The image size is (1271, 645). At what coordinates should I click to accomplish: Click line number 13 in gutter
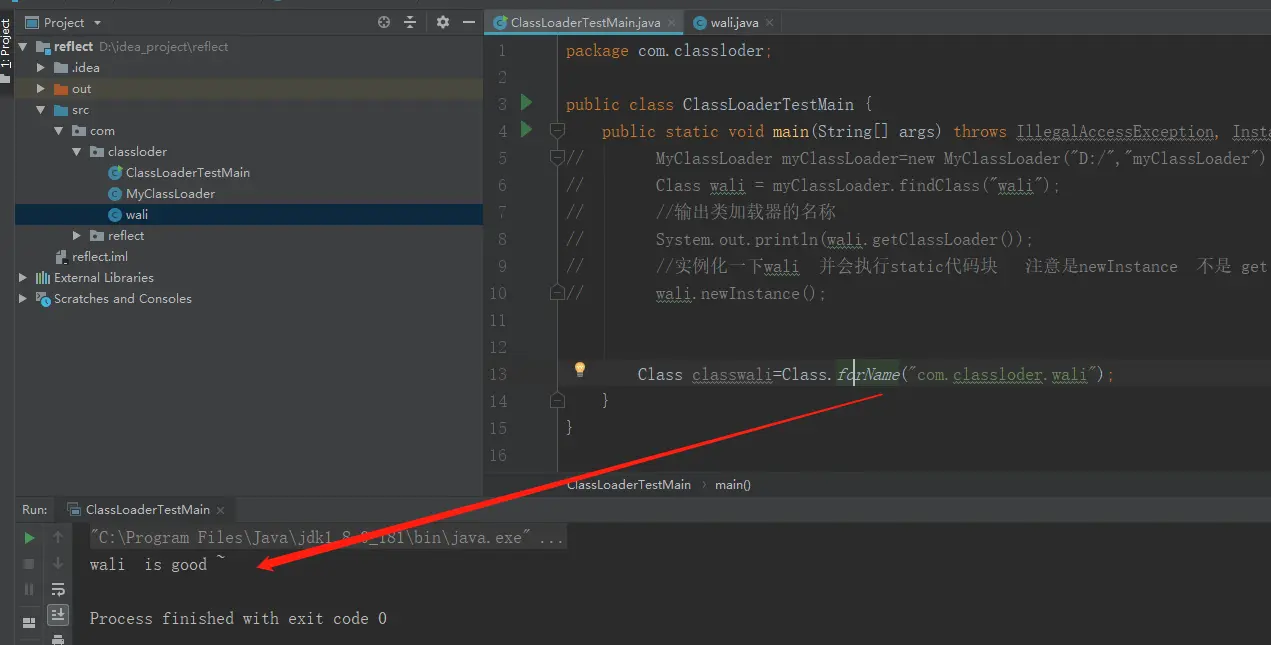497,374
